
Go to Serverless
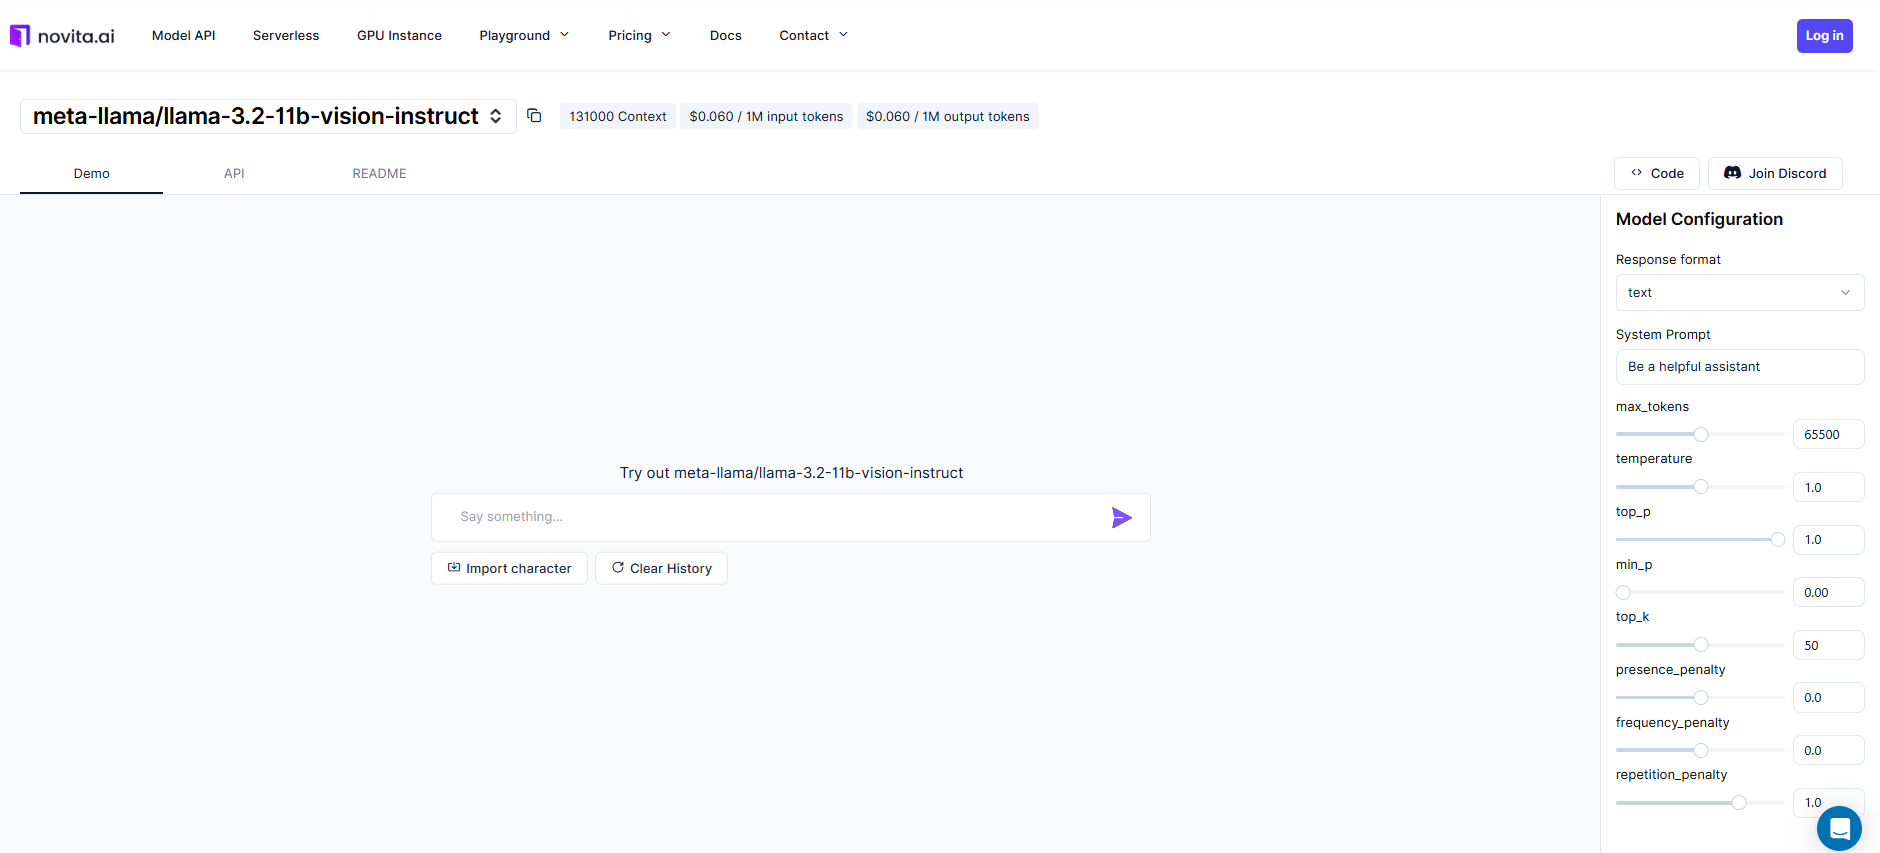pyautogui.click(x=286, y=35)
